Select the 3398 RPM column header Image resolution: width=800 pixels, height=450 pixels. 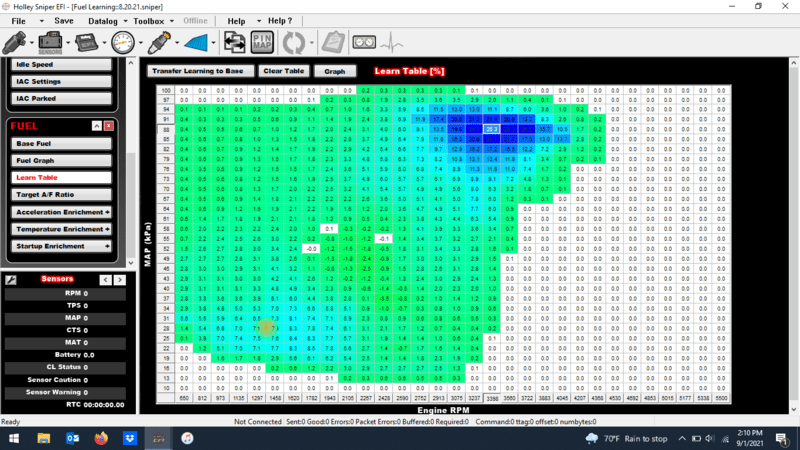pyautogui.click(x=492, y=398)
